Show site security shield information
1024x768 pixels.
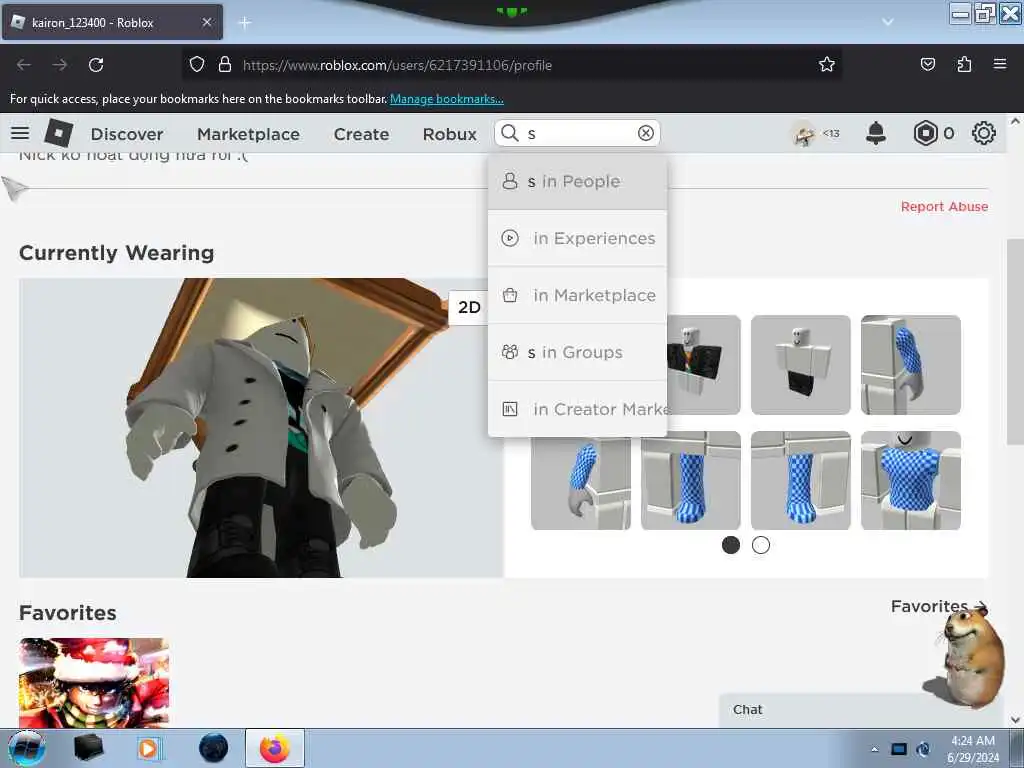click(x=197, y=65)
